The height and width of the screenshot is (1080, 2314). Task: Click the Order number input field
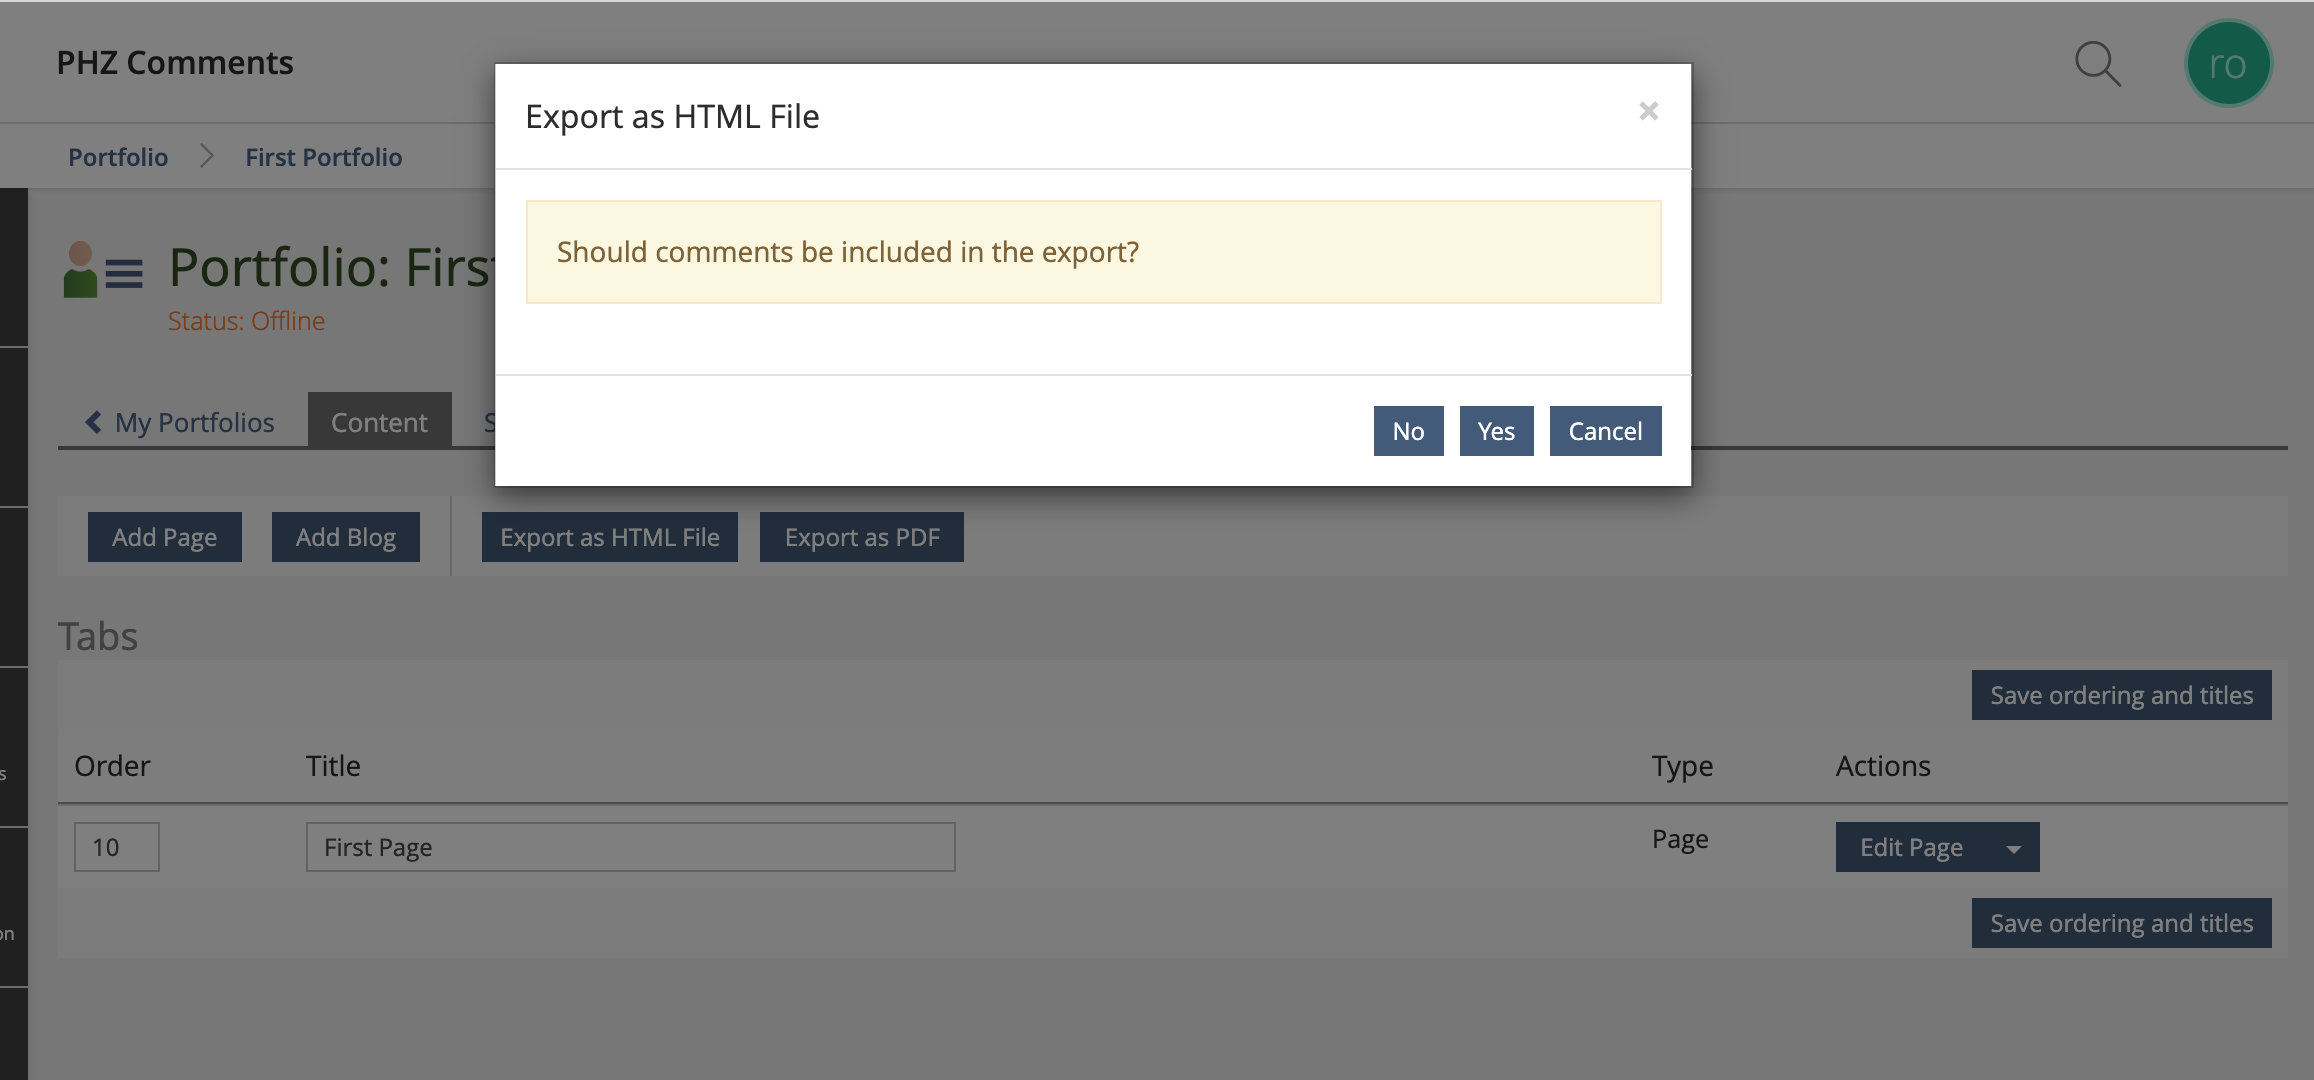pos(116,847)
